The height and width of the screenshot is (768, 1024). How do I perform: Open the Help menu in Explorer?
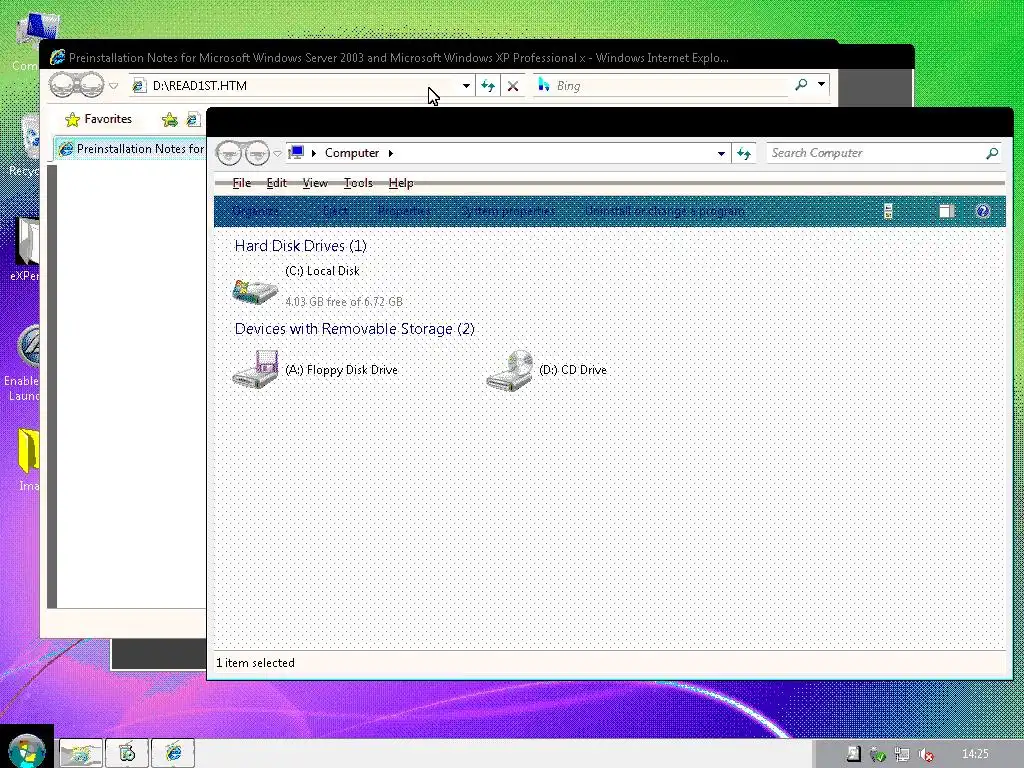(x=401, y=183)
